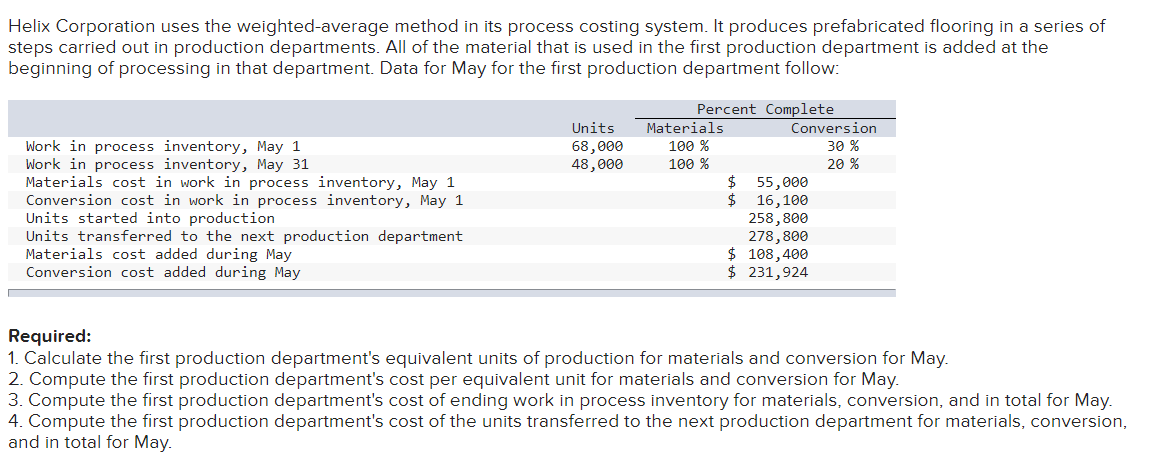Image resolution: width=1165 pixels, height=463 pixels.
Task: Click the $ 108,400 materials cost added value
Action: 768,254
